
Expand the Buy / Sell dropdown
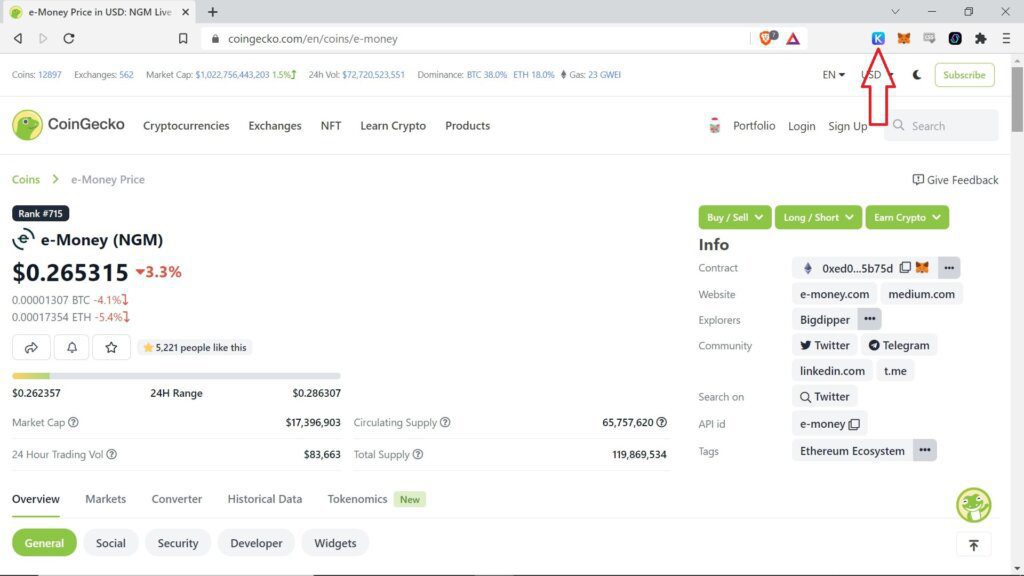tap(735, 217)
